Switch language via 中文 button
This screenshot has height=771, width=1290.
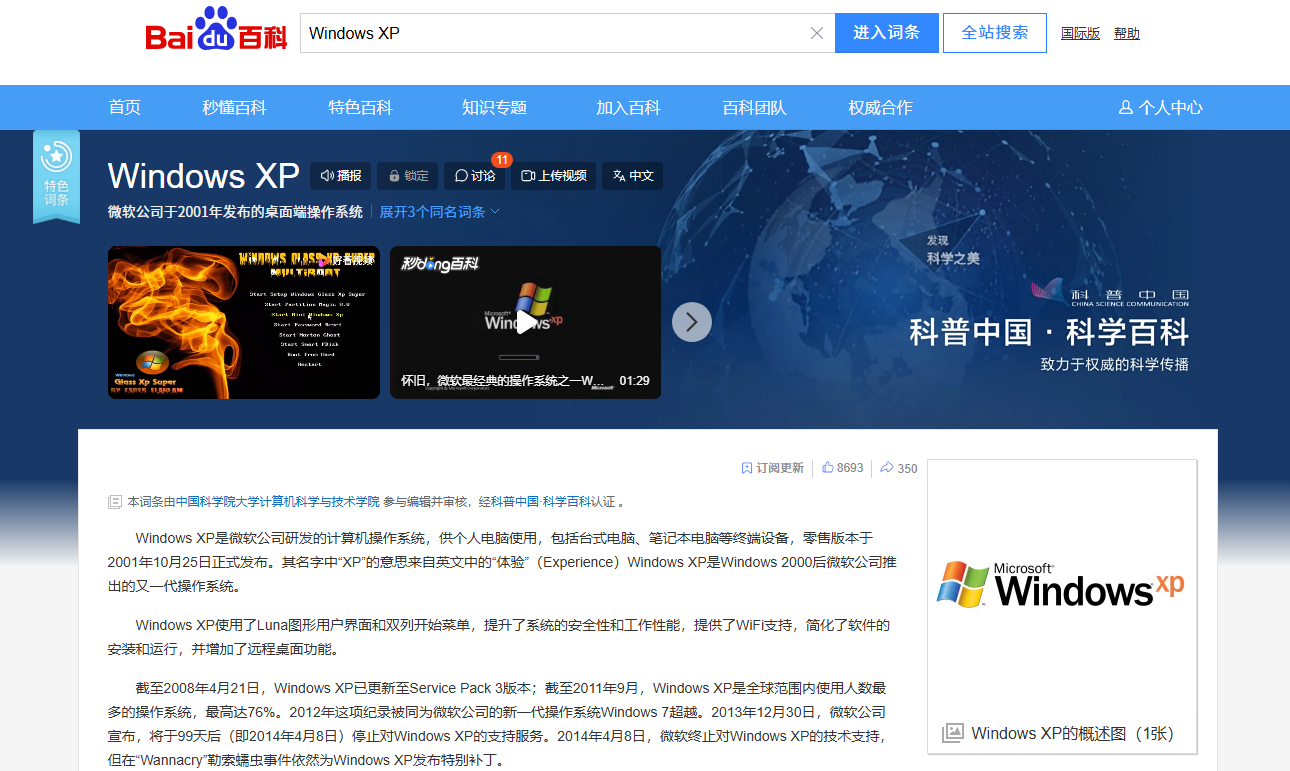point(632,176)
